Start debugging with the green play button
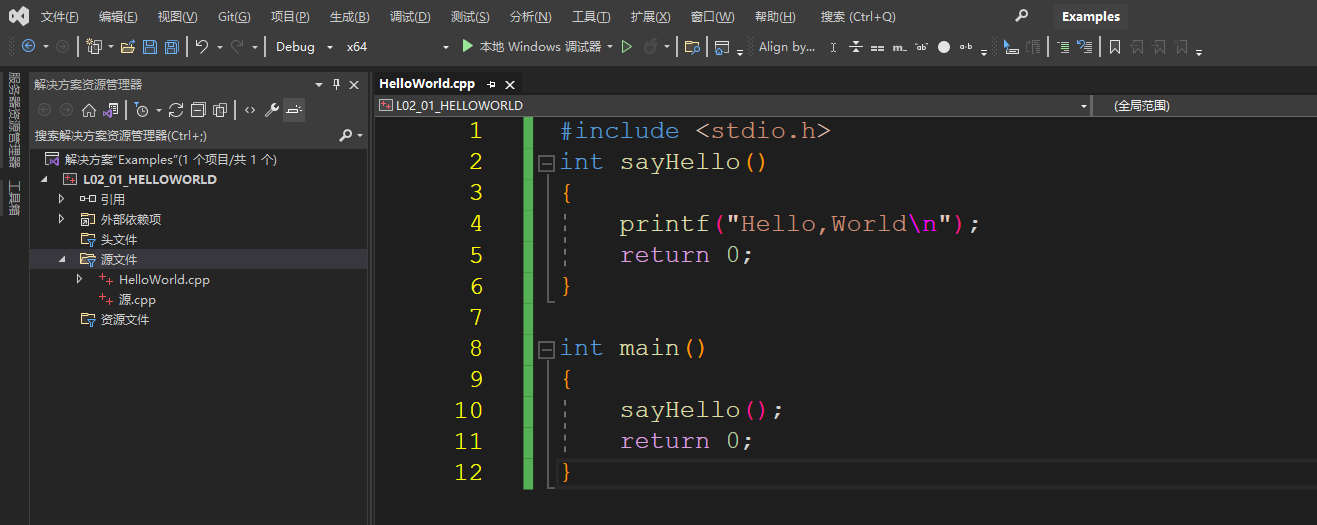Viewport: 1317px width, 525px height. click(x=467, y=46)
